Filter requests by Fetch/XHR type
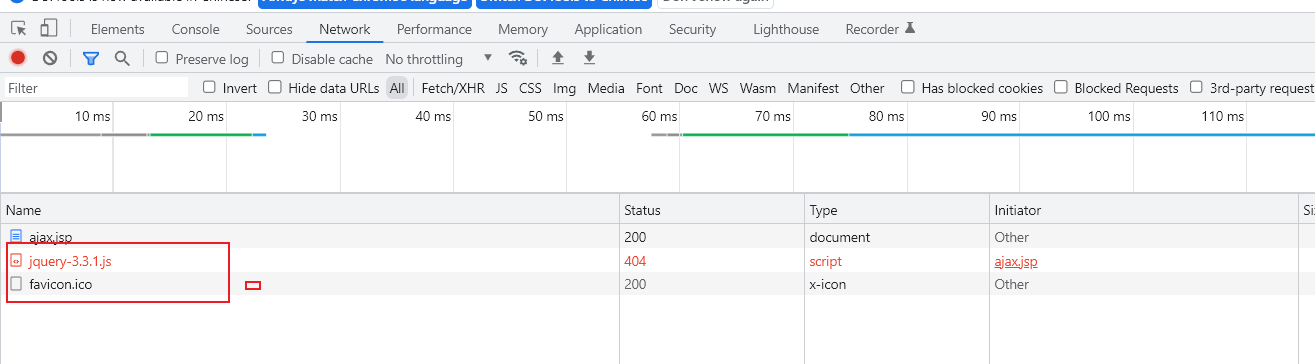This screenshot has width=1315, height=364. pos(453,88)
